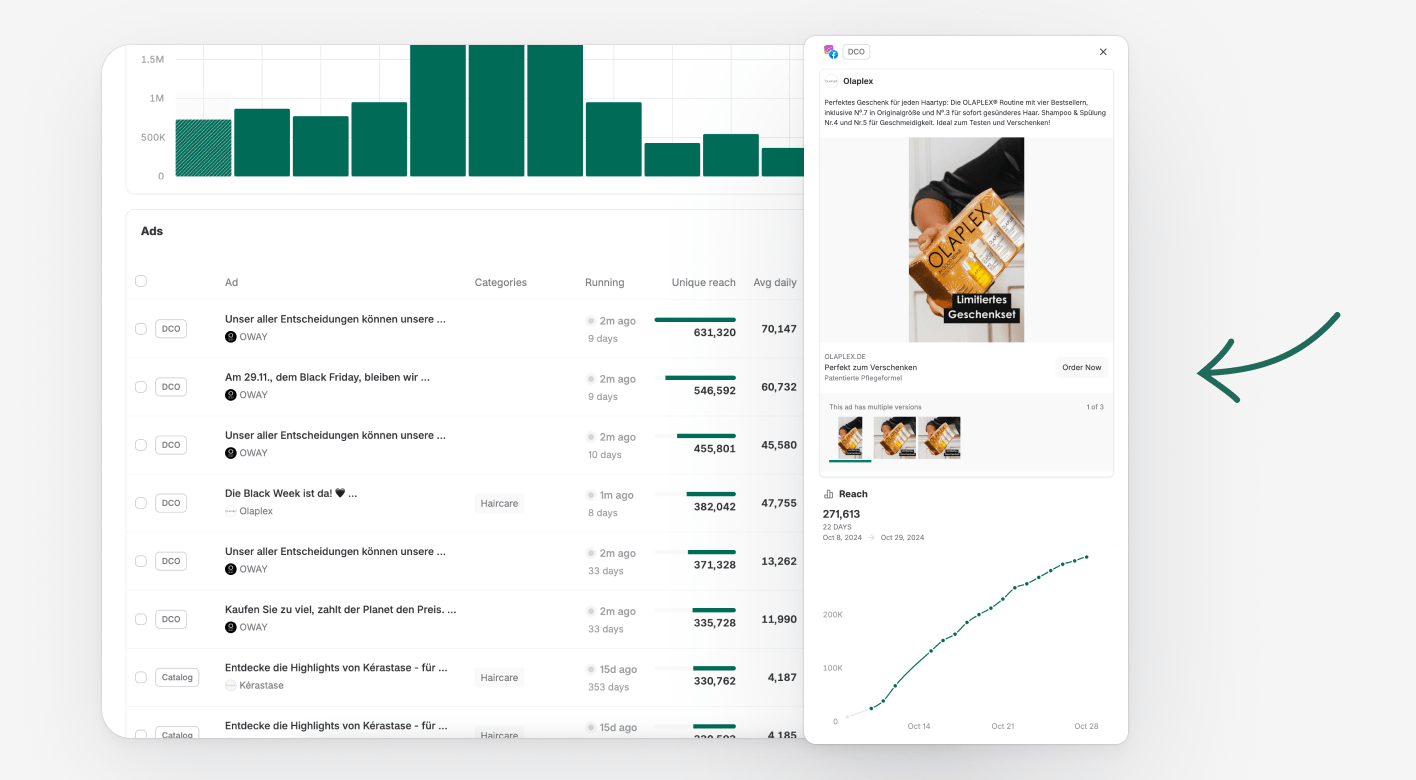Click DCO badge on the 631,320 reach row
1416x780 pixels.
(x=171, y=328)
